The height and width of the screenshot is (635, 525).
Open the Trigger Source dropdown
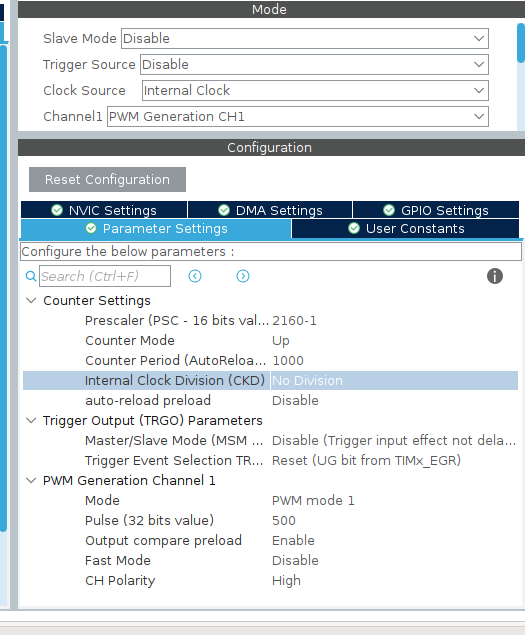(314, 64)
